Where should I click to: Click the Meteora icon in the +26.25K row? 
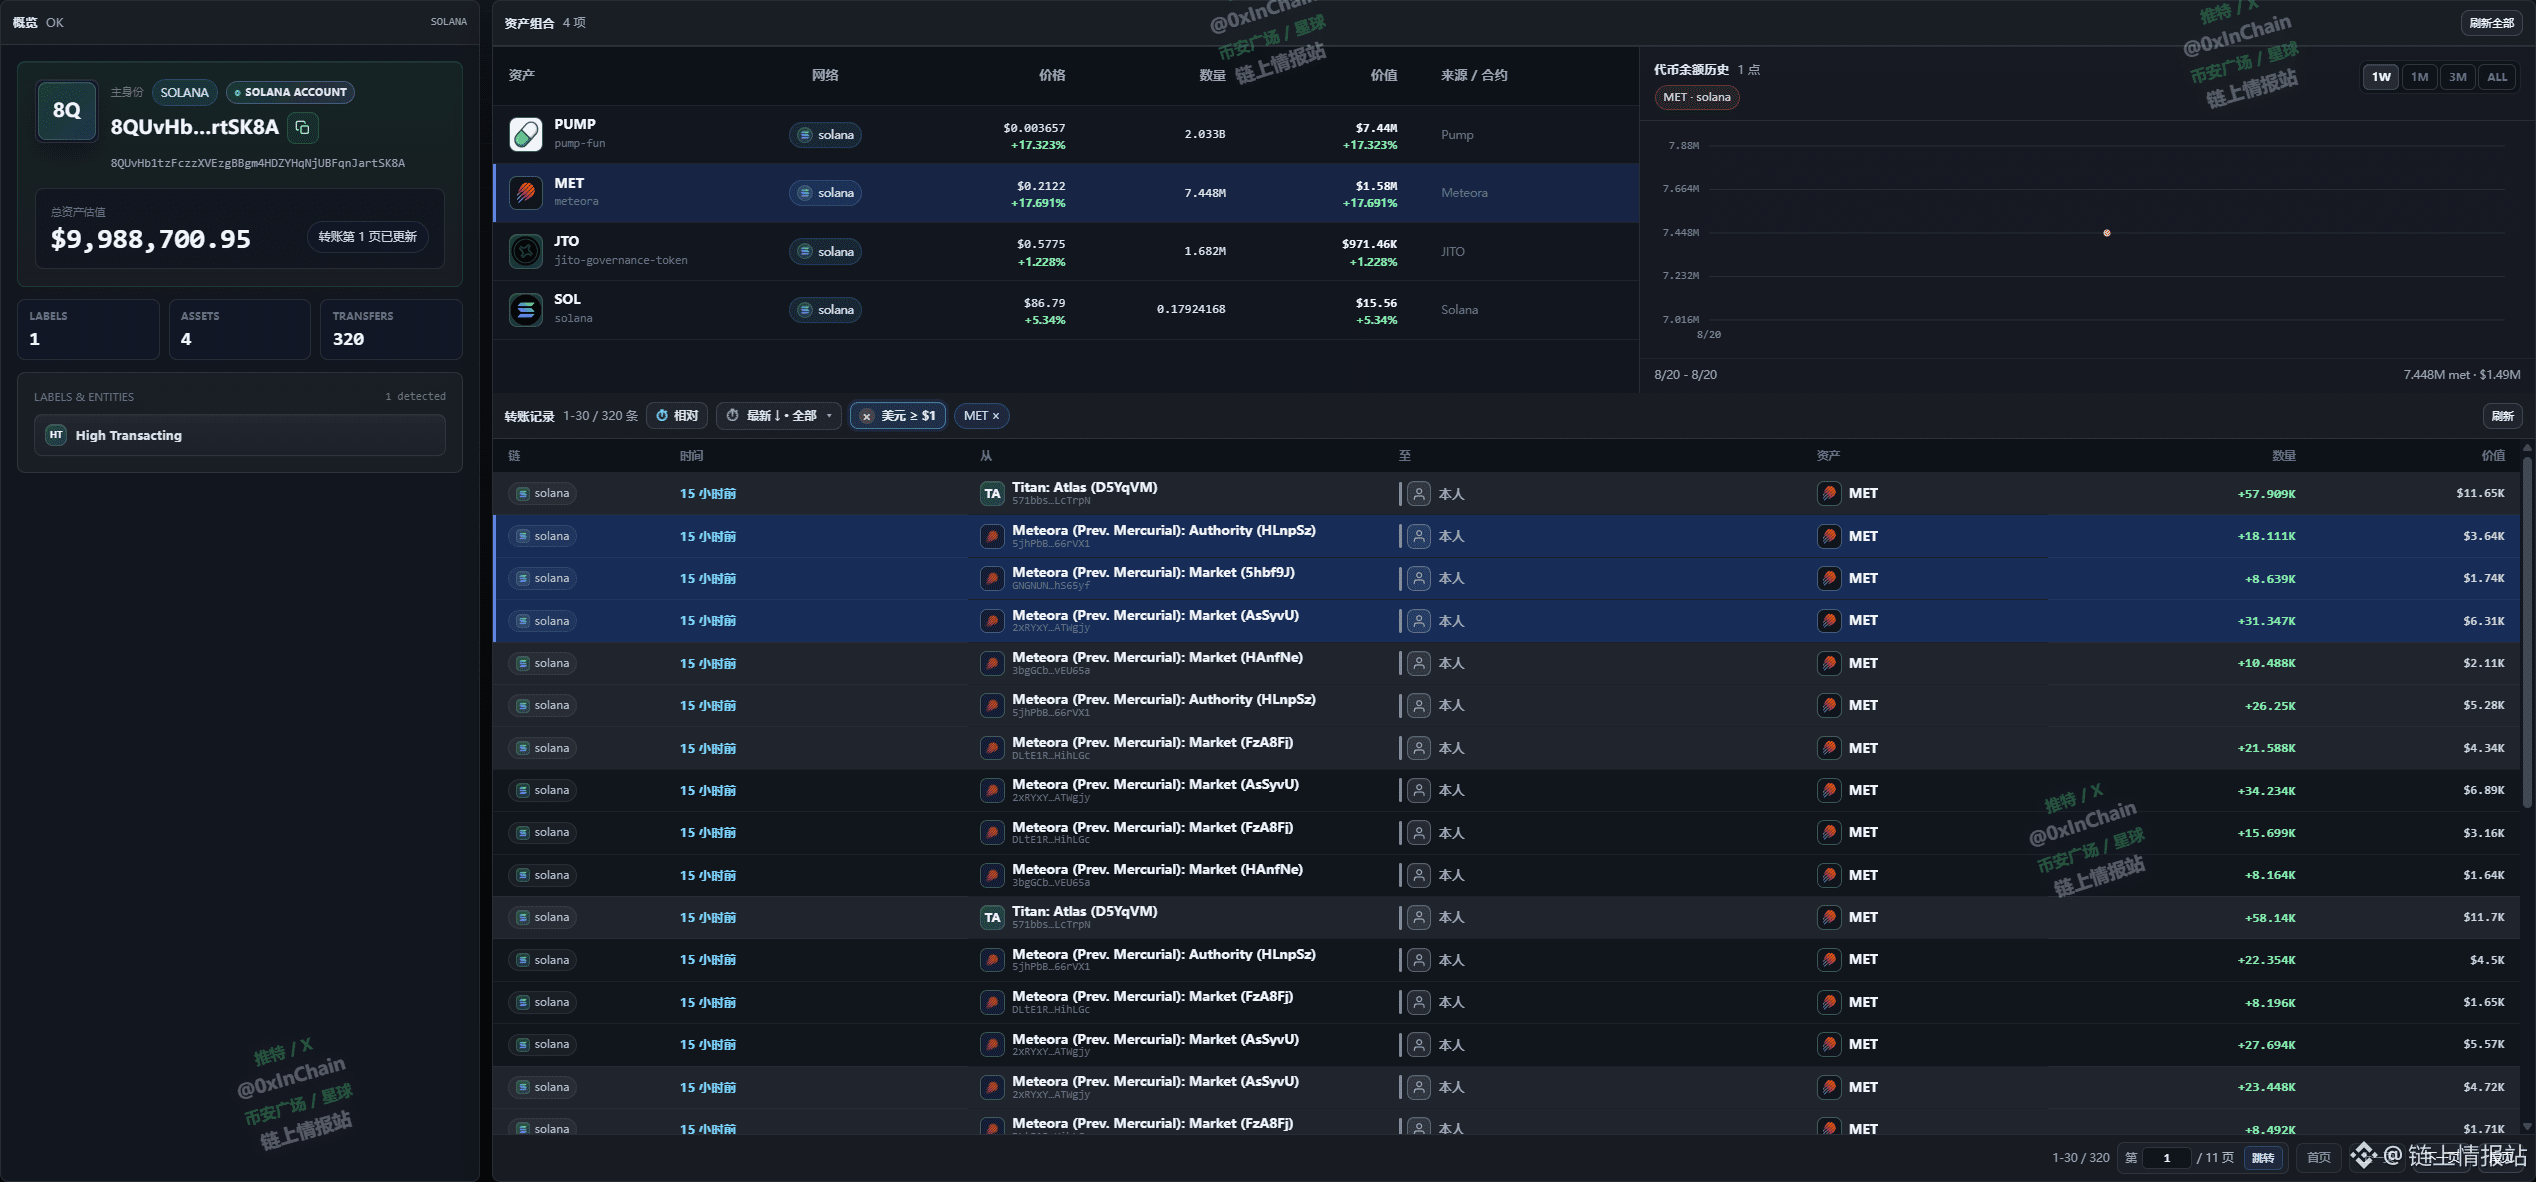click(x=992, y=705)
